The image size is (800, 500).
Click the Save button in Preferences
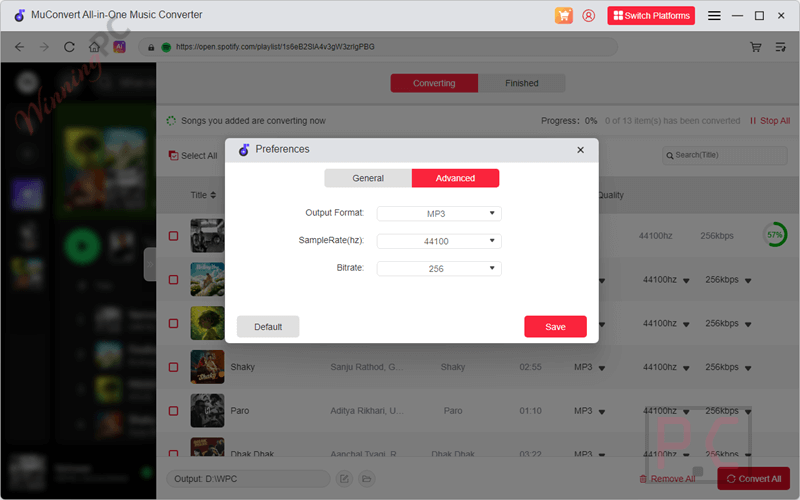click(x=555, y=327)
